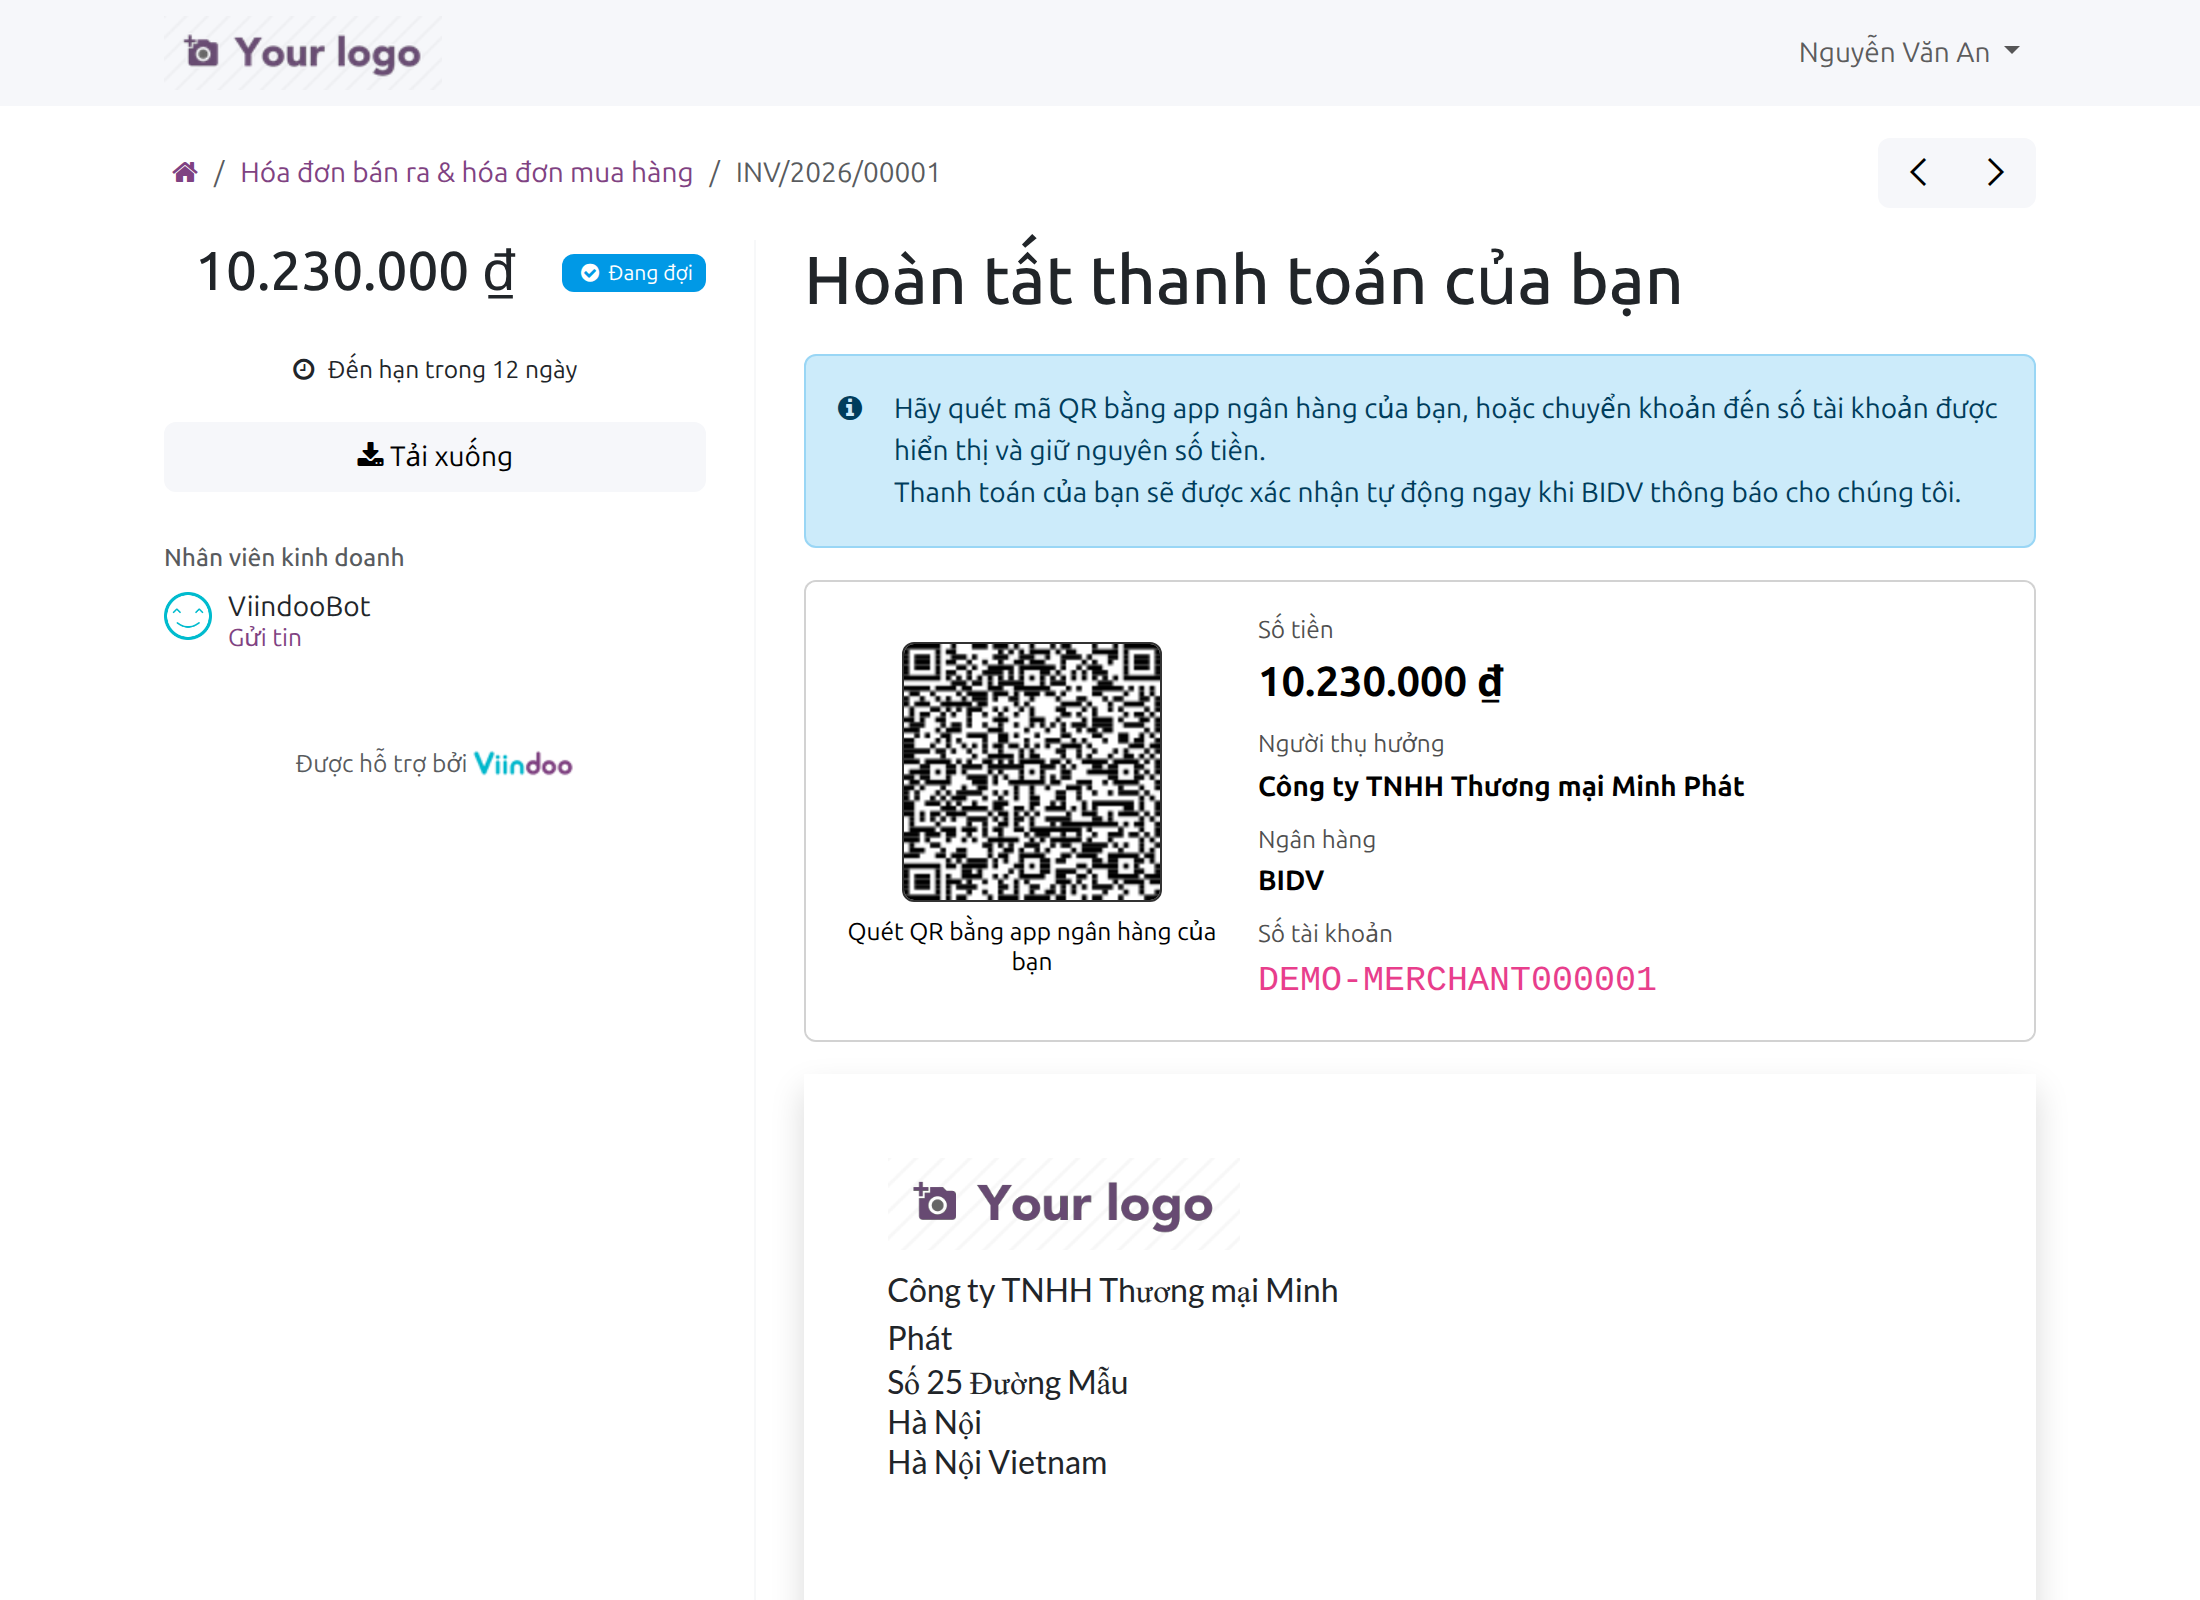
Task: Click the home icon in breadcrumb
Action: [x=185, y=172]
